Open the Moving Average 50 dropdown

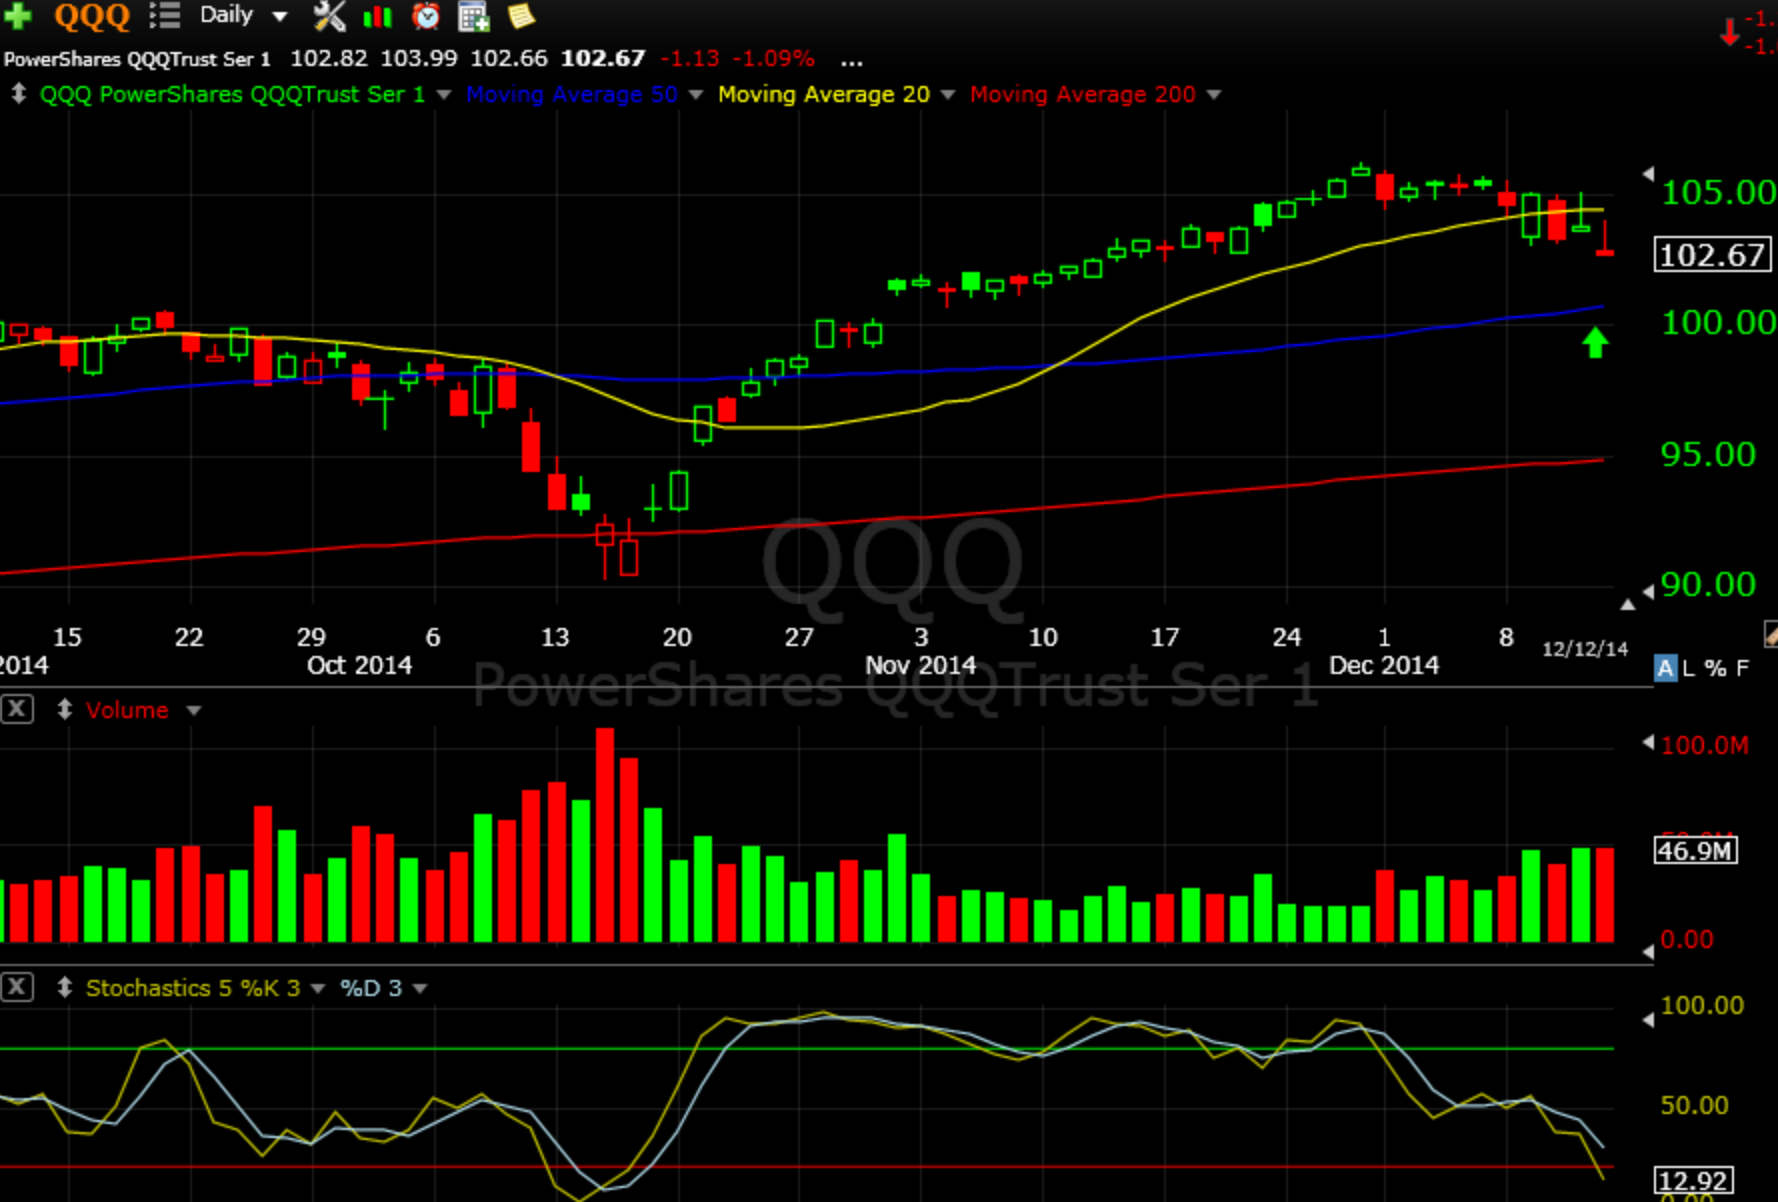(696, 94)
